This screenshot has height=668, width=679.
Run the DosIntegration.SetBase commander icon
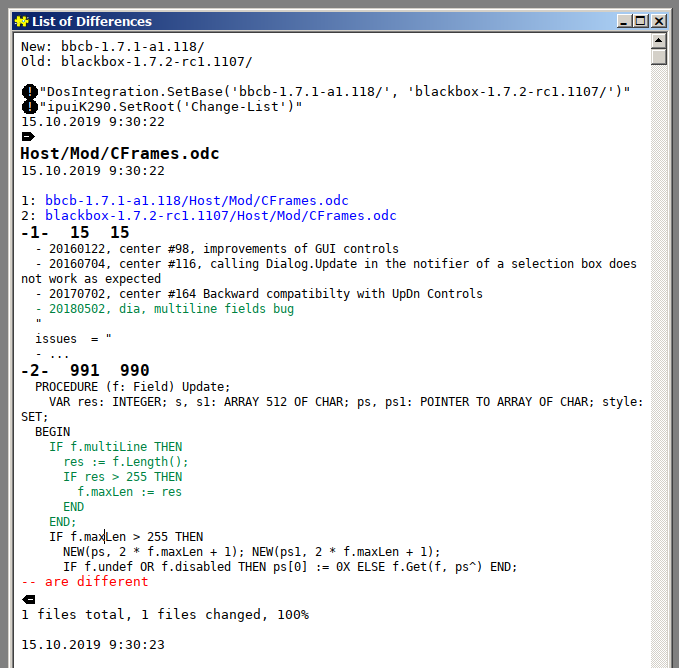29,92
